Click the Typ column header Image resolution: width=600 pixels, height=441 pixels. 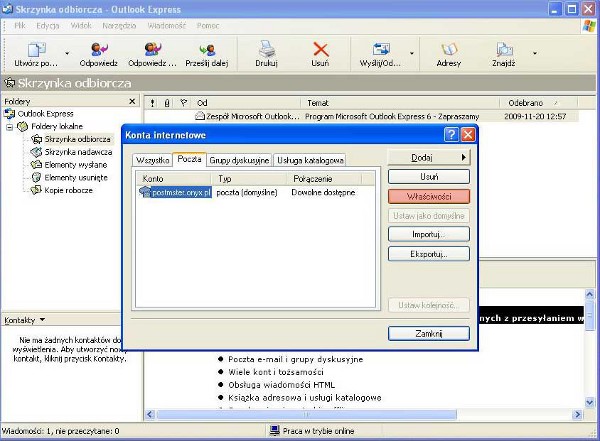tap(249, 179)
